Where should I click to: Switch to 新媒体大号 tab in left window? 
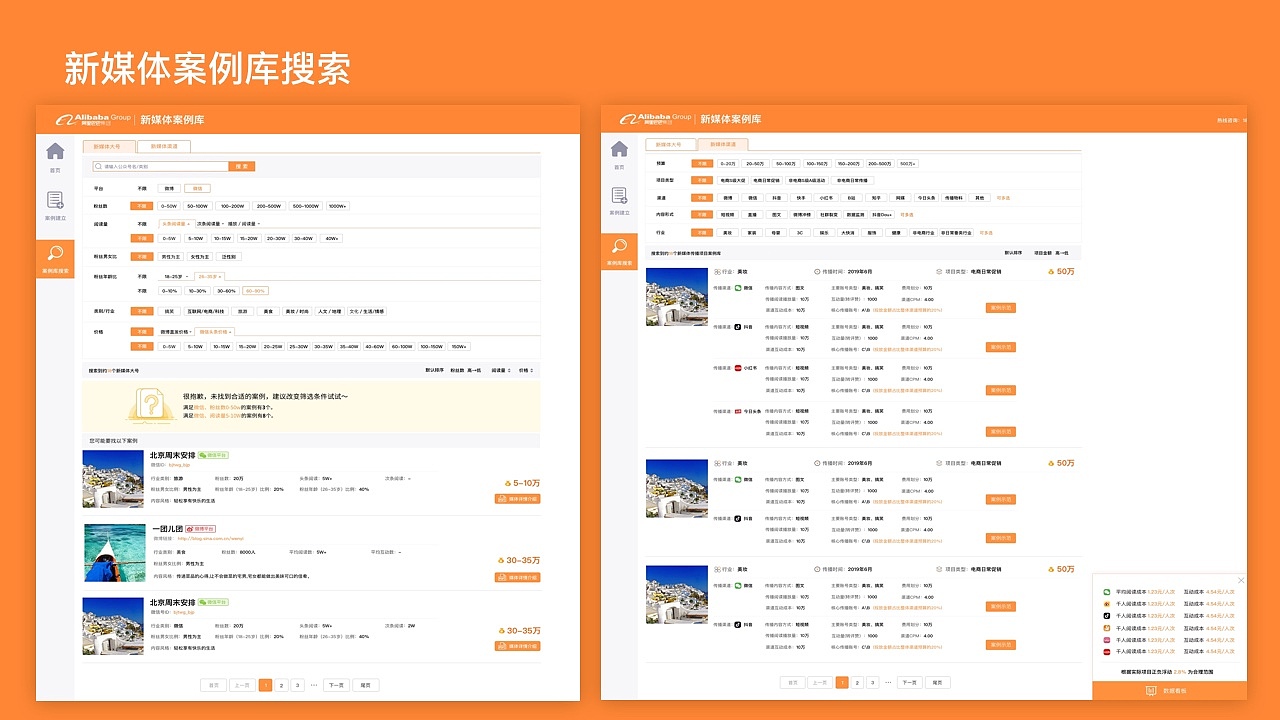click(x=107, y=146)
